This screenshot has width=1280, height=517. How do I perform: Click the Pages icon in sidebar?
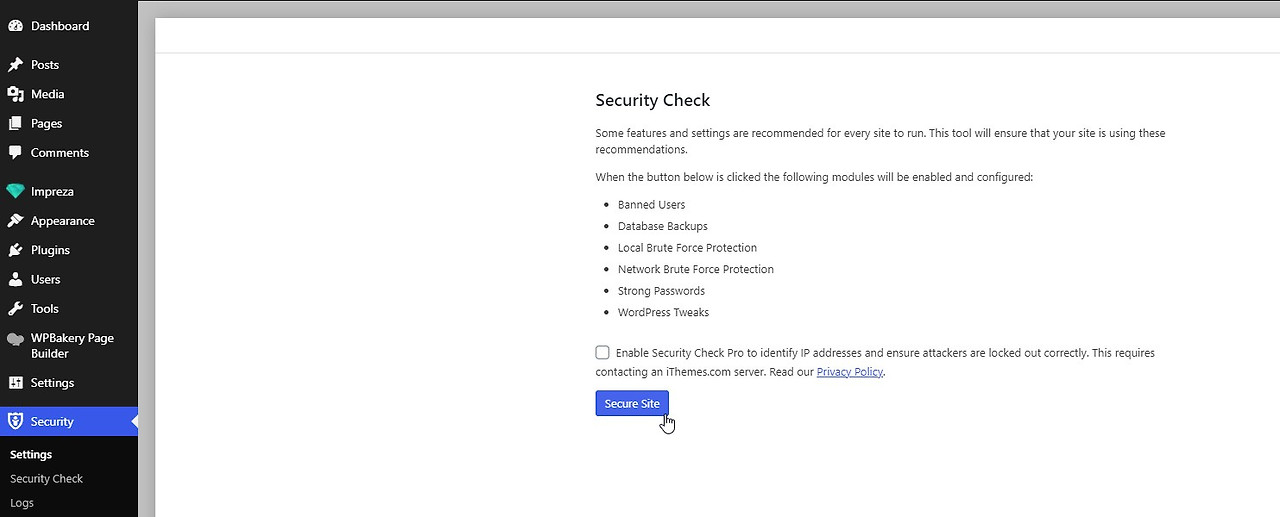coord(15,124)
